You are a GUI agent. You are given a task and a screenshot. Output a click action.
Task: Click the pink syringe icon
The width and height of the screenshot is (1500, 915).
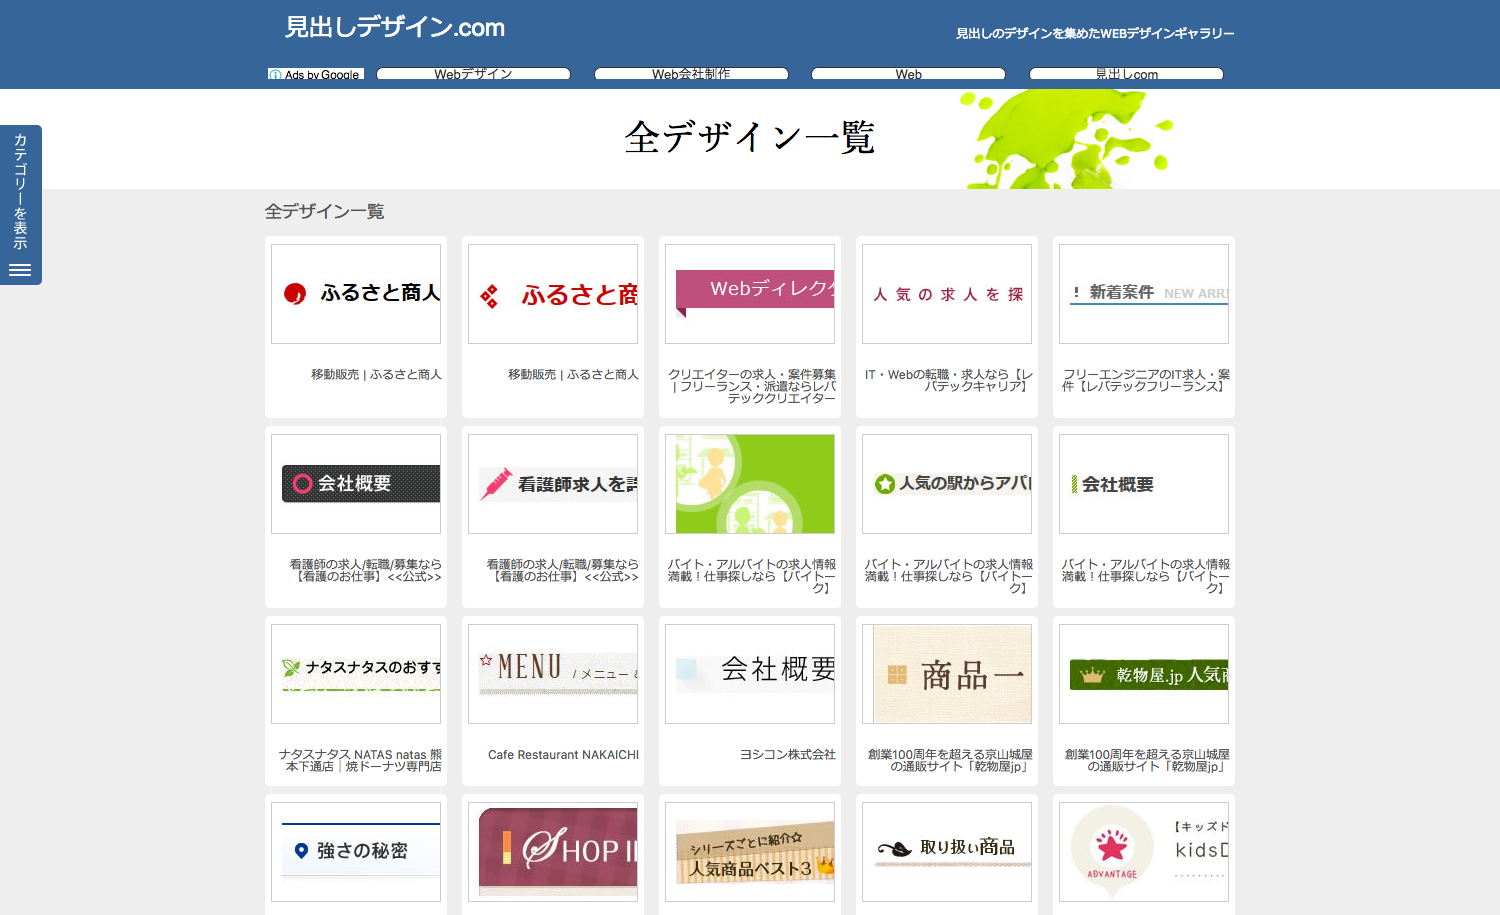point(496,484)
